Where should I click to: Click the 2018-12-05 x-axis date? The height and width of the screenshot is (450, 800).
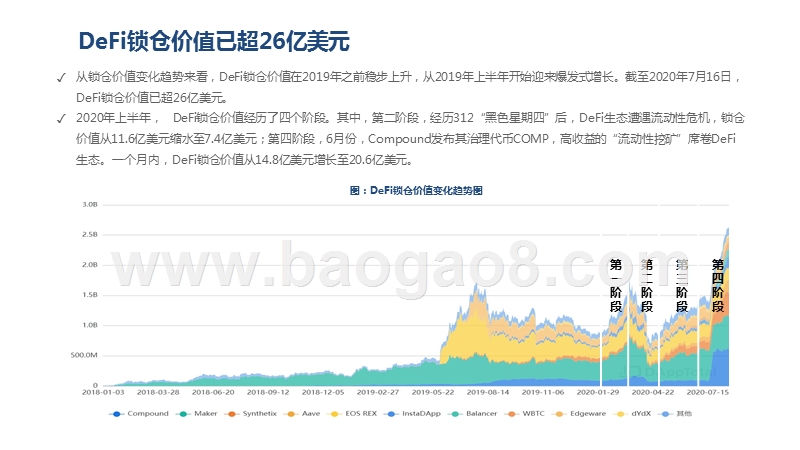point(323,392)
